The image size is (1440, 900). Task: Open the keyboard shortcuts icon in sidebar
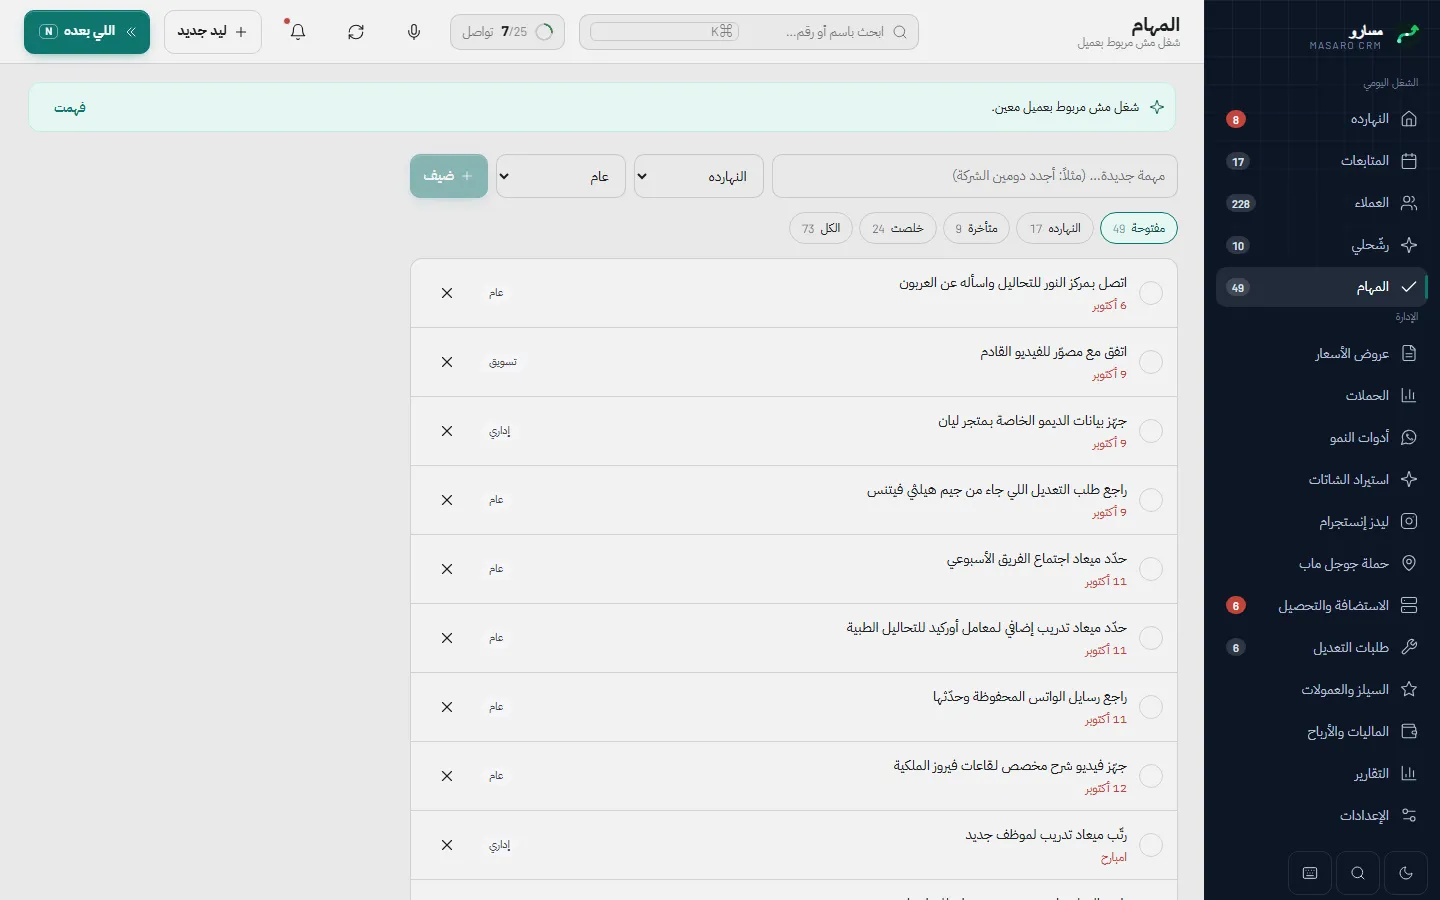click(1310, 873)
